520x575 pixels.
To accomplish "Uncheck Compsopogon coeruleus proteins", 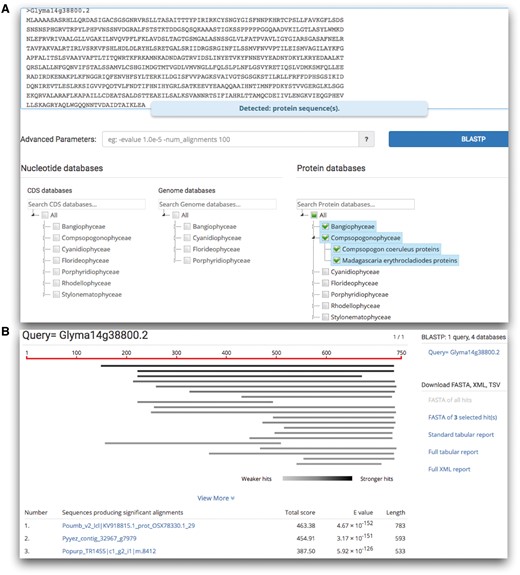I will pyautogui.click(x=337, y=249).
